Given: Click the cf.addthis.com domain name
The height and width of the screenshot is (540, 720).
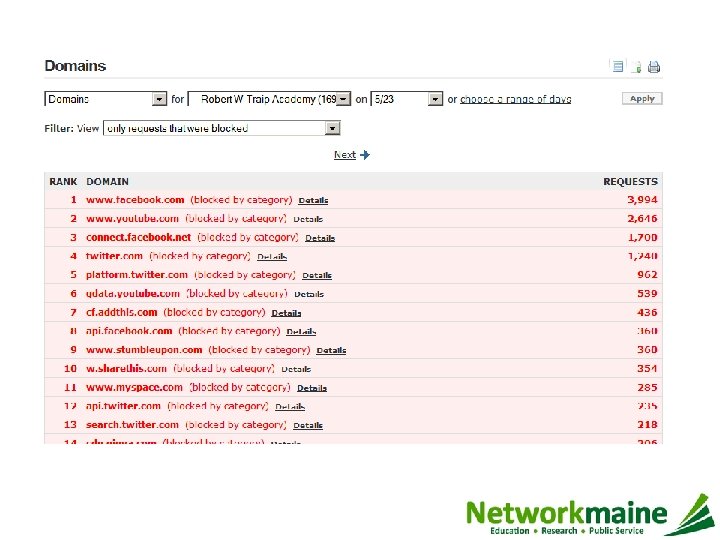Looking at the screenshot, I should (x=122, y=312).
